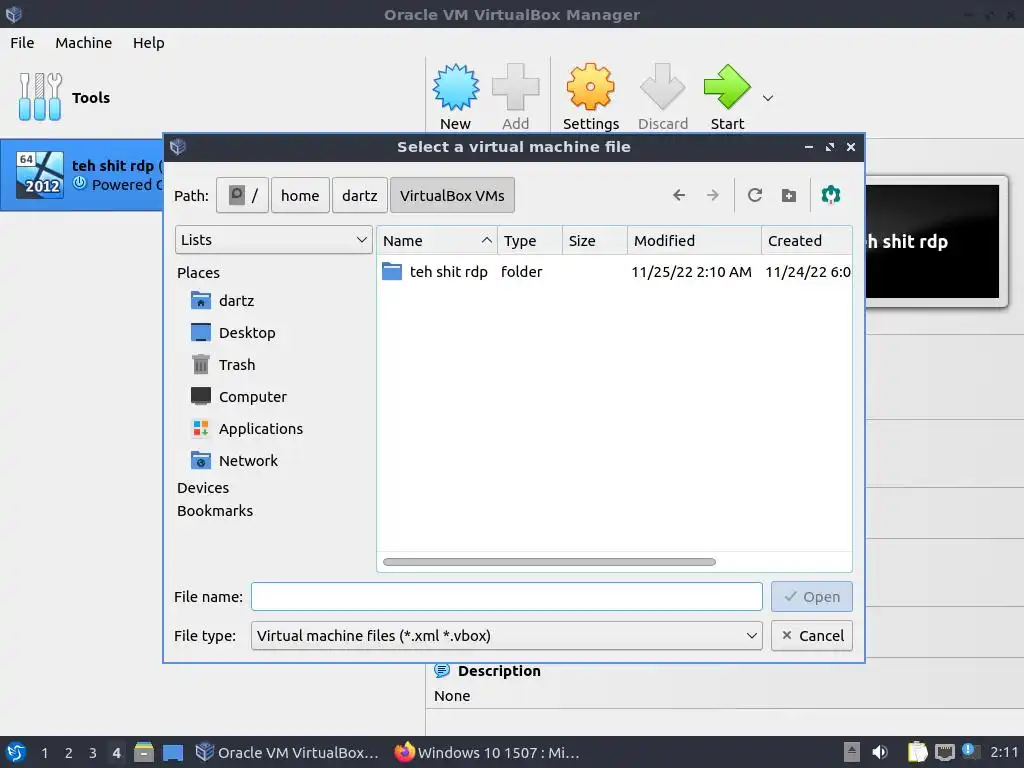1024x768 pixels.
Task: Switch to workspace 1
Action: (44, 753)
